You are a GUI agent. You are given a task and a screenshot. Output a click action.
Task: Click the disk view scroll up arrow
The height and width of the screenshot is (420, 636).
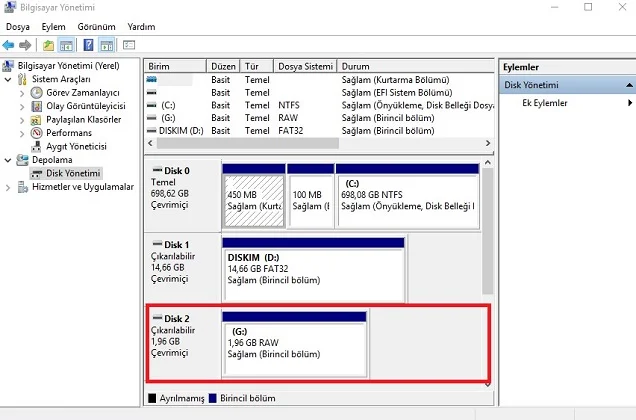pos(488,162)
